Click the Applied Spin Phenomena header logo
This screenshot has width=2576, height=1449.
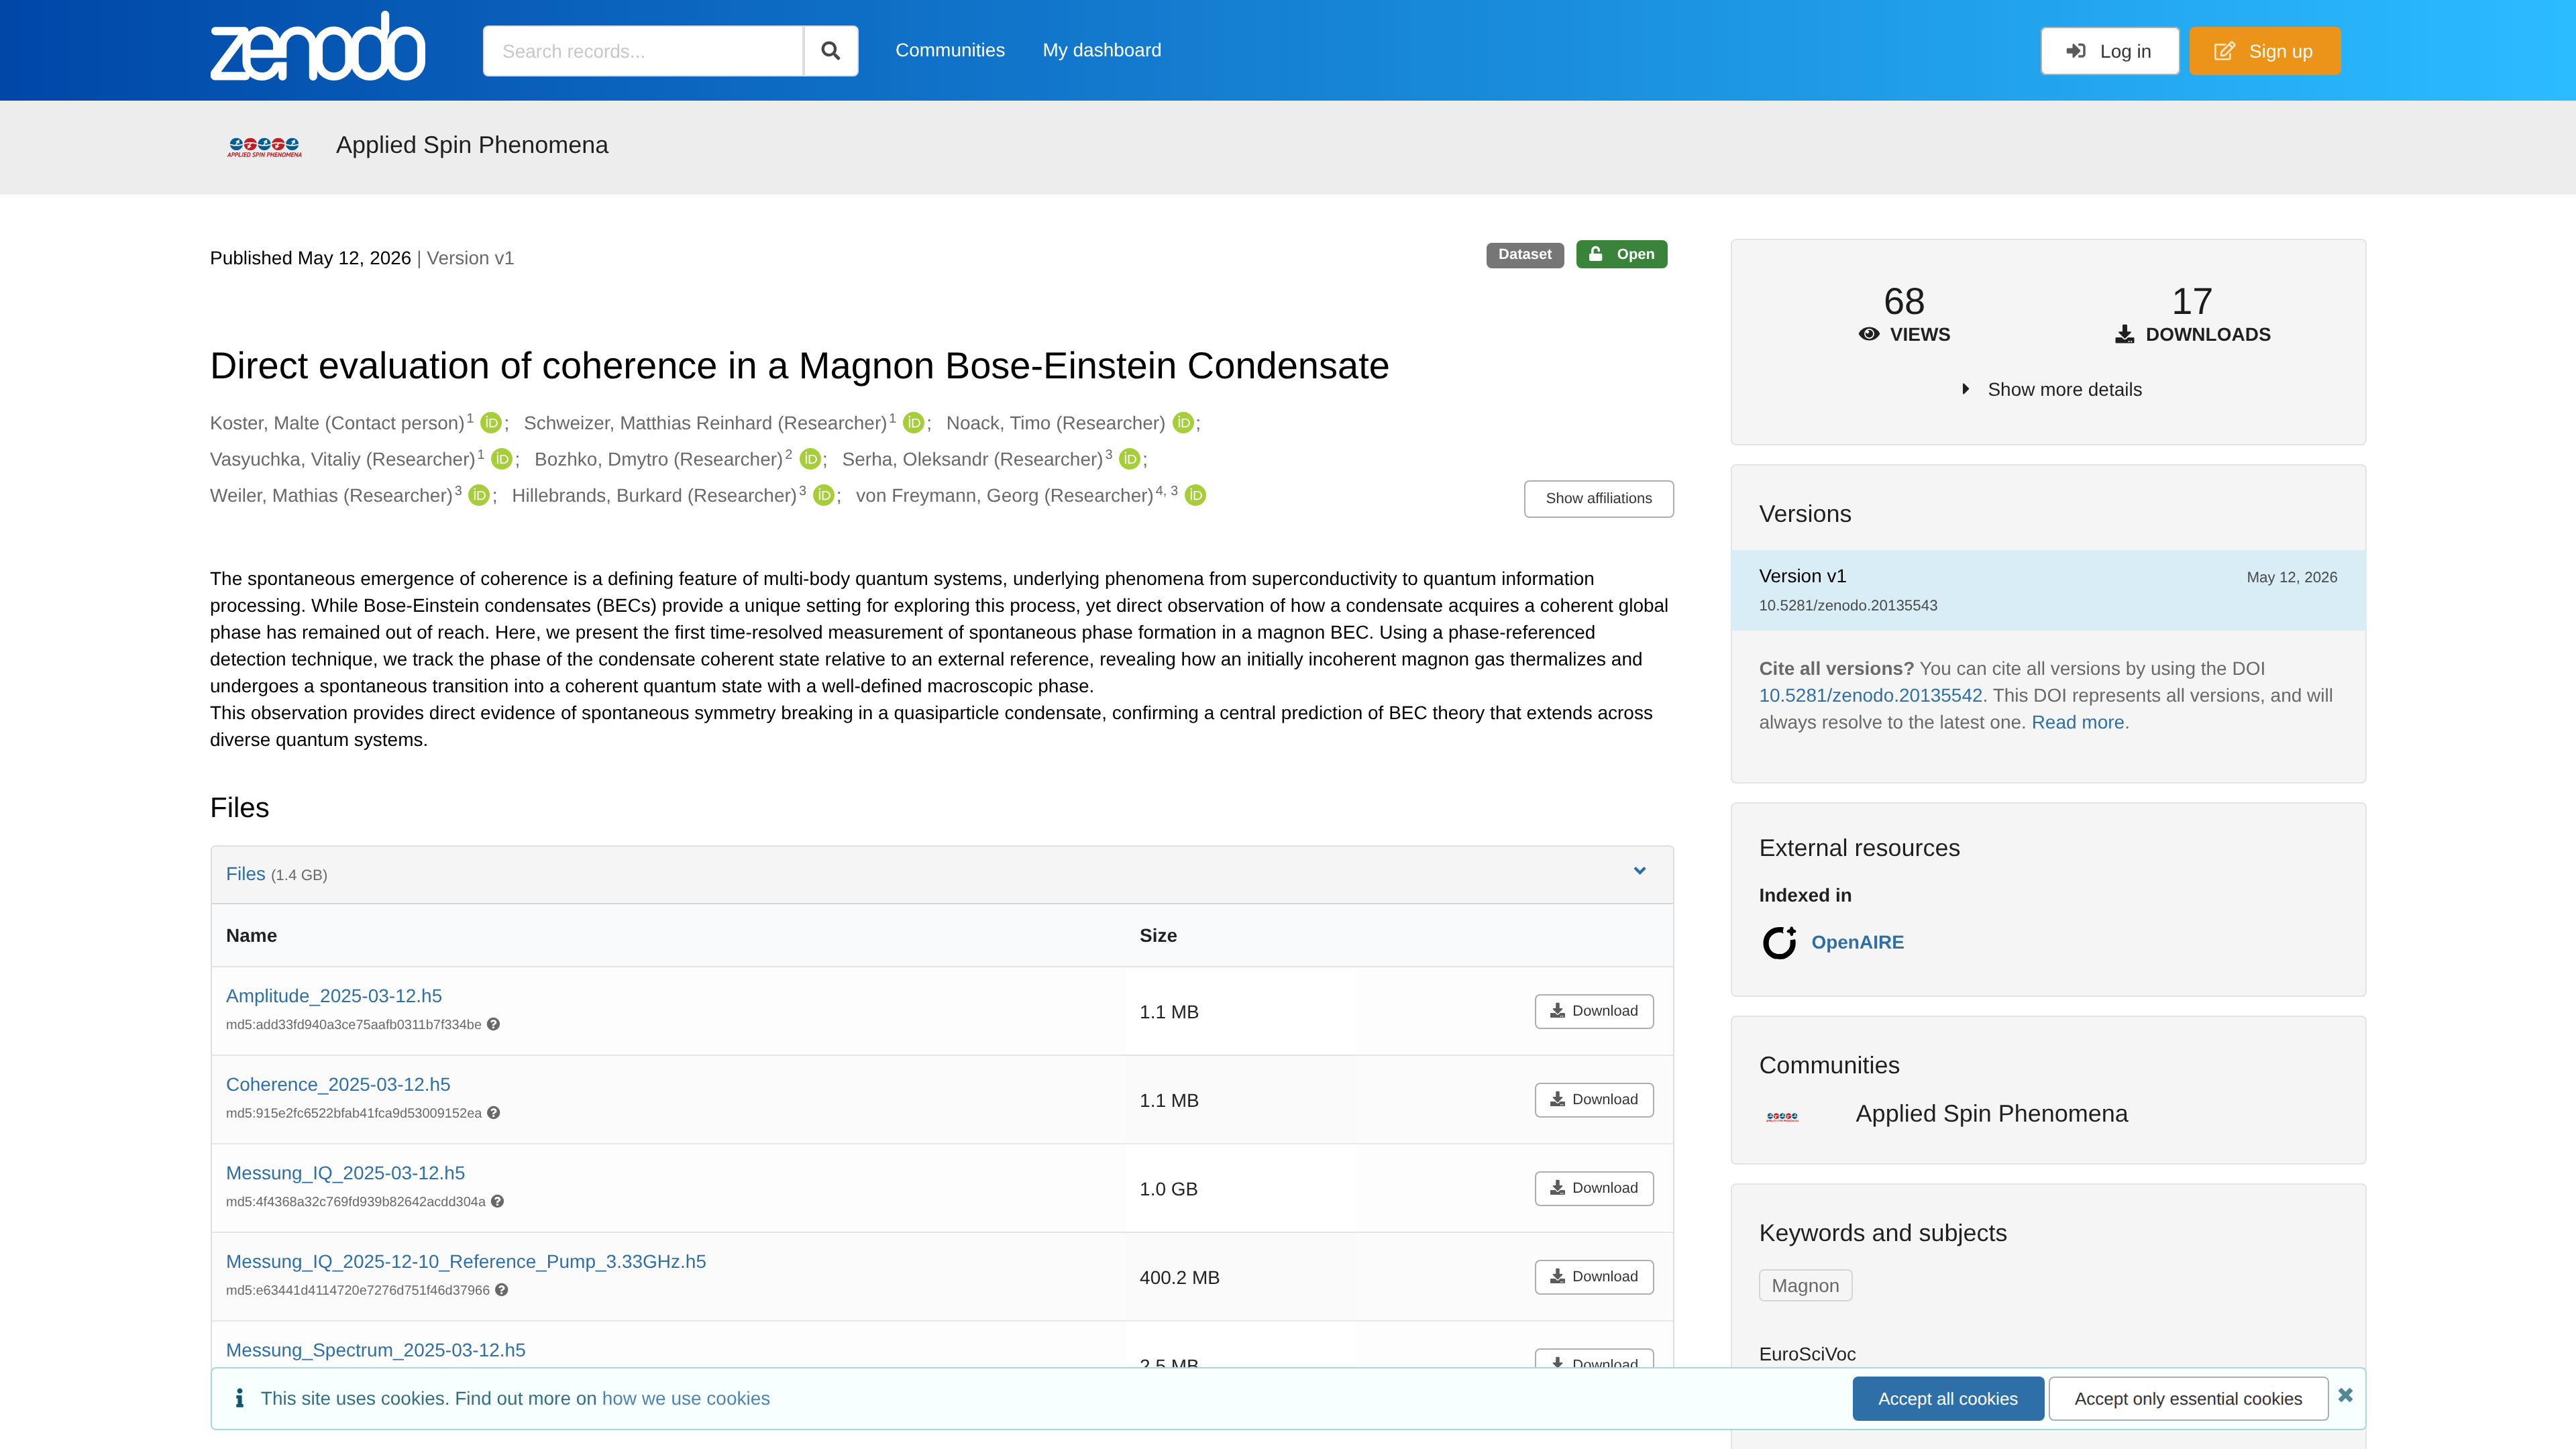264,147
